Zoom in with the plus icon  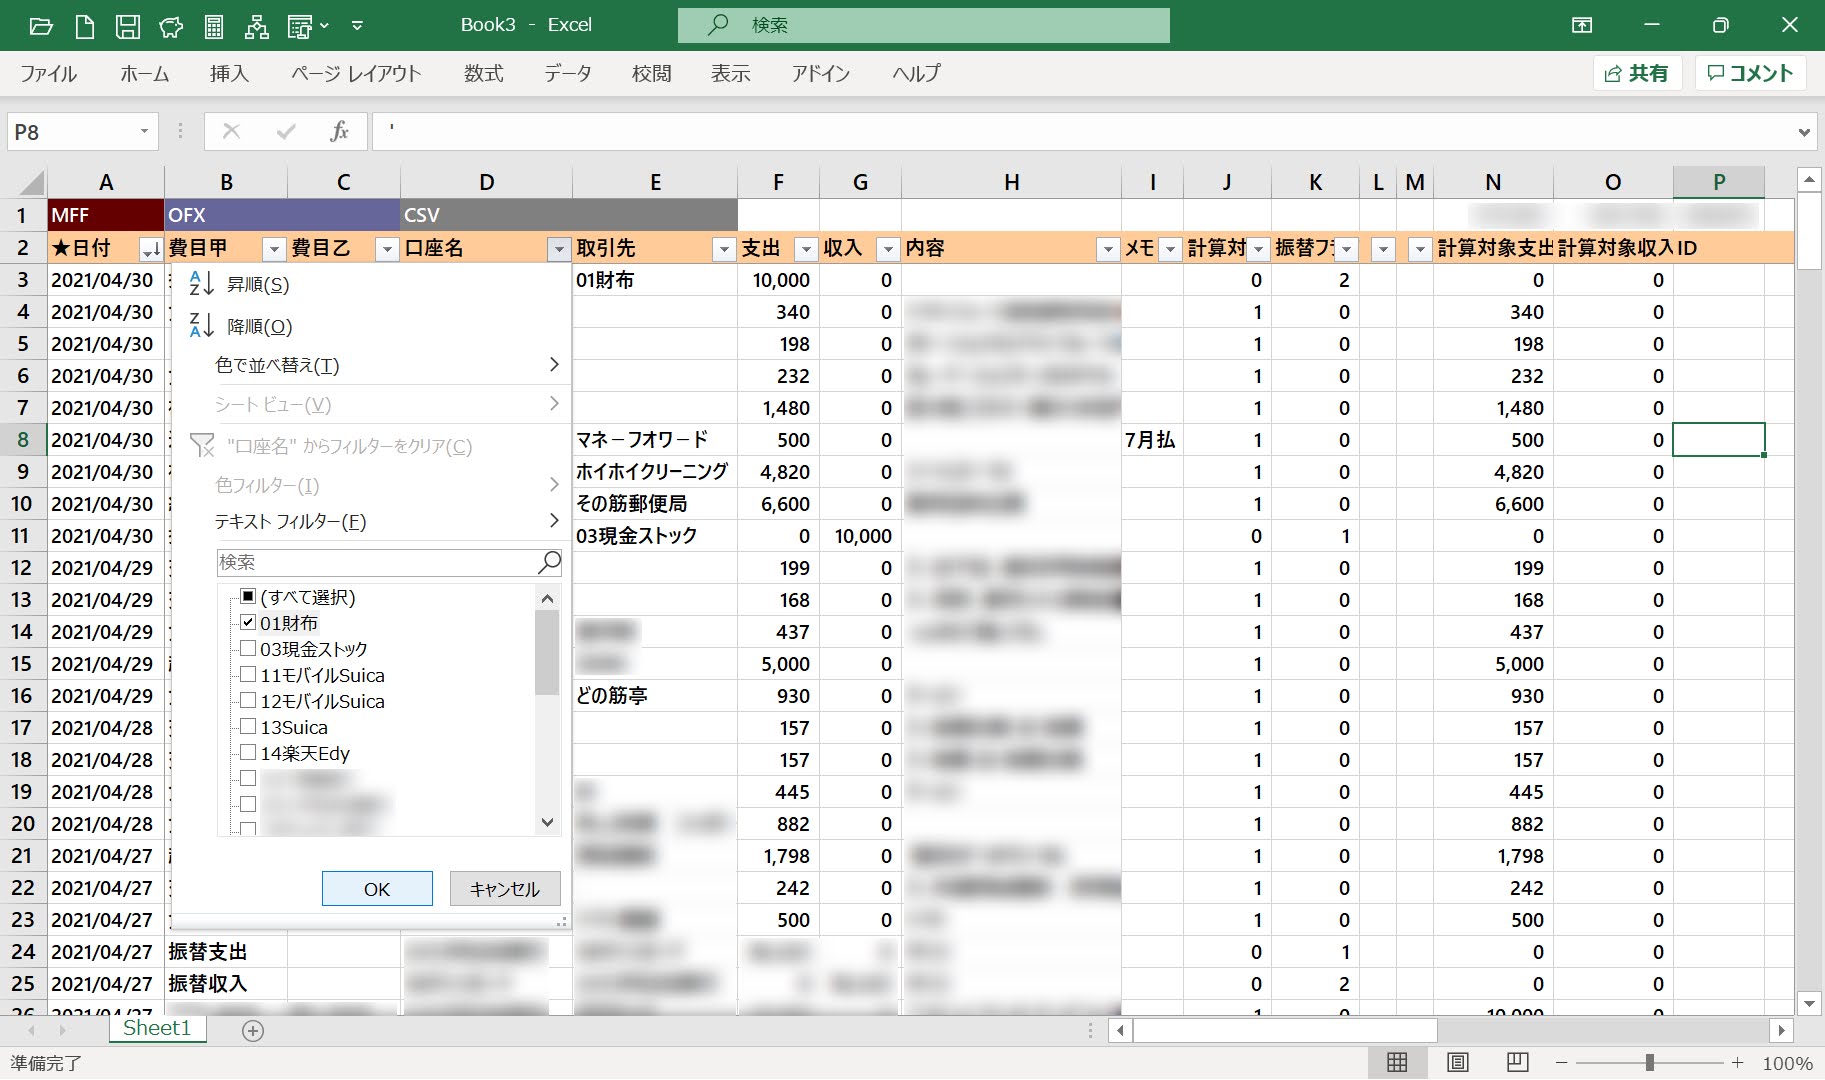(x=1738, y=1062)
